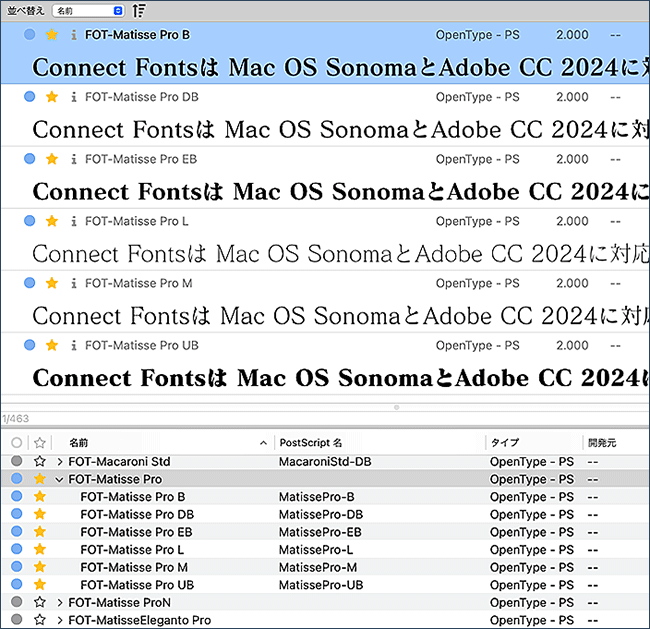Click activation circle column header
Image resolution: width=650 pixels, height=629 pixels.
click(17, 443)
